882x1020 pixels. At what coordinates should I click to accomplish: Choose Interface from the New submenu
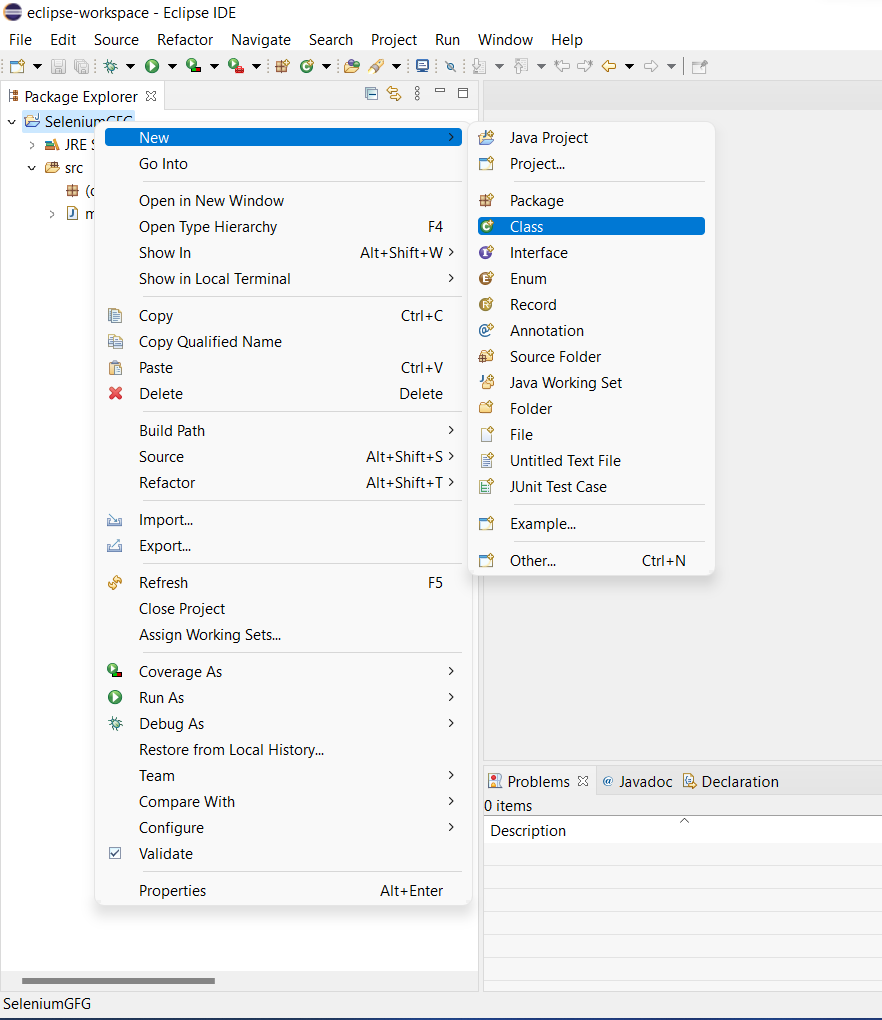(x=591, y=252)
